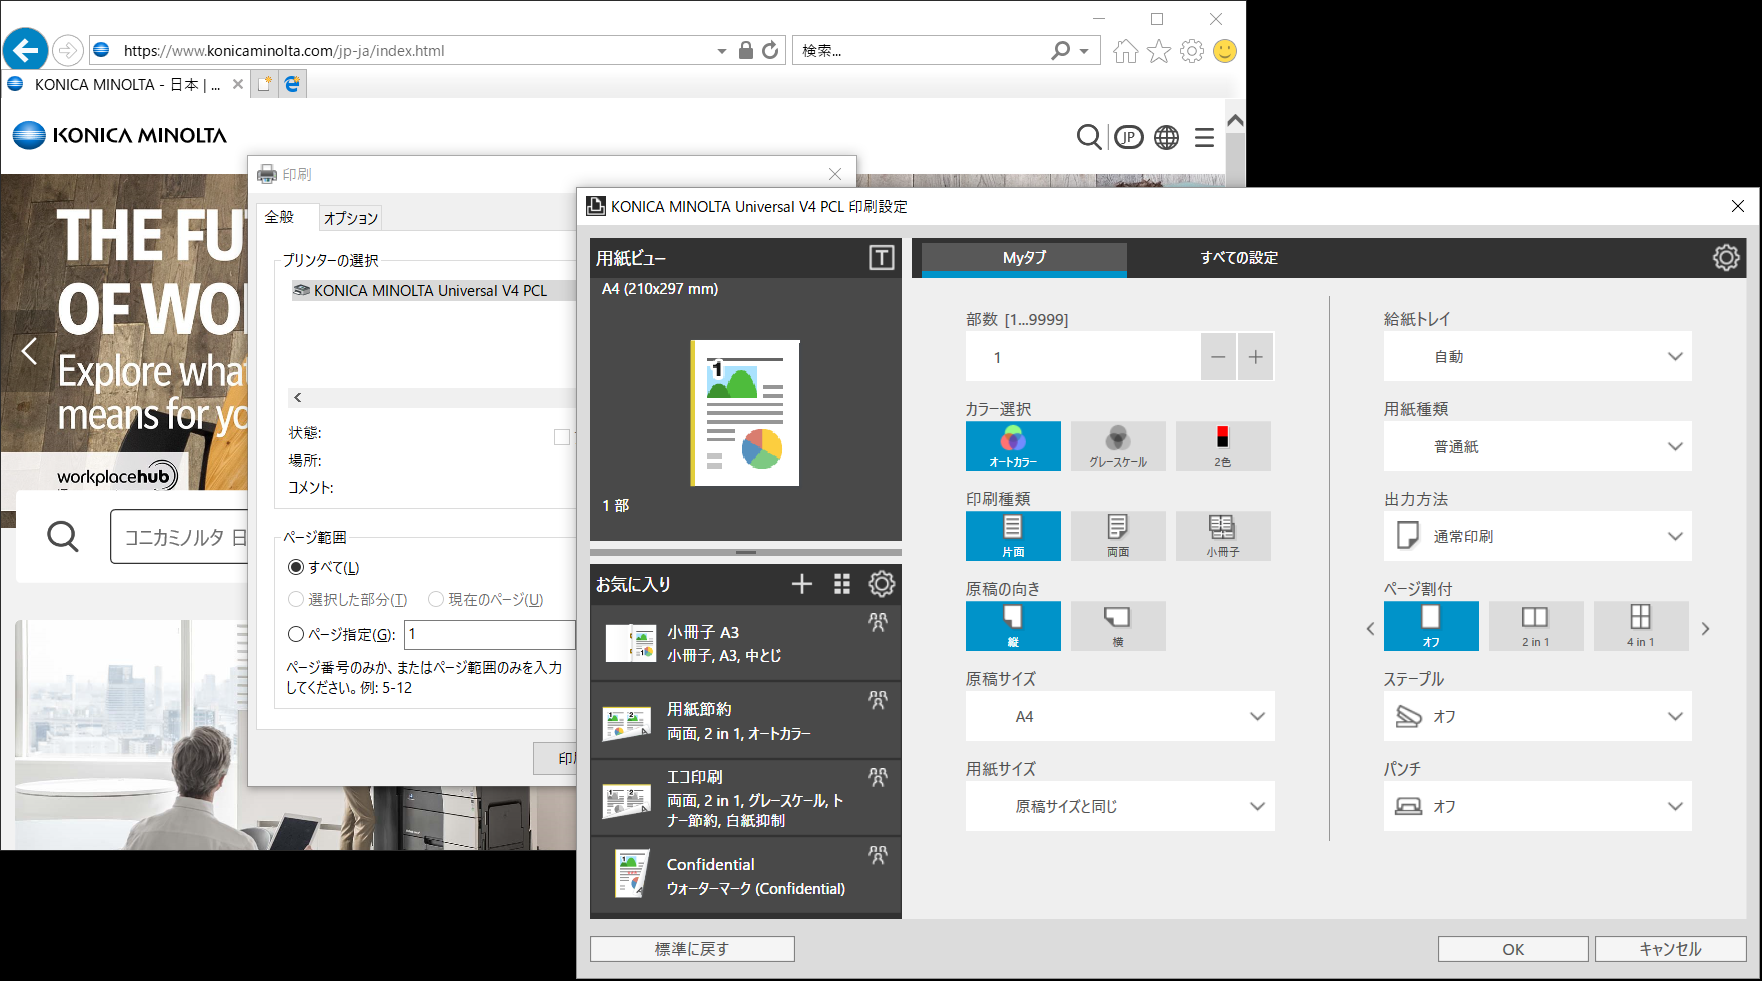Set landscape (横) orientation
The width and height of the screenshot is (1762, 981).
(x=1118, y=626)
